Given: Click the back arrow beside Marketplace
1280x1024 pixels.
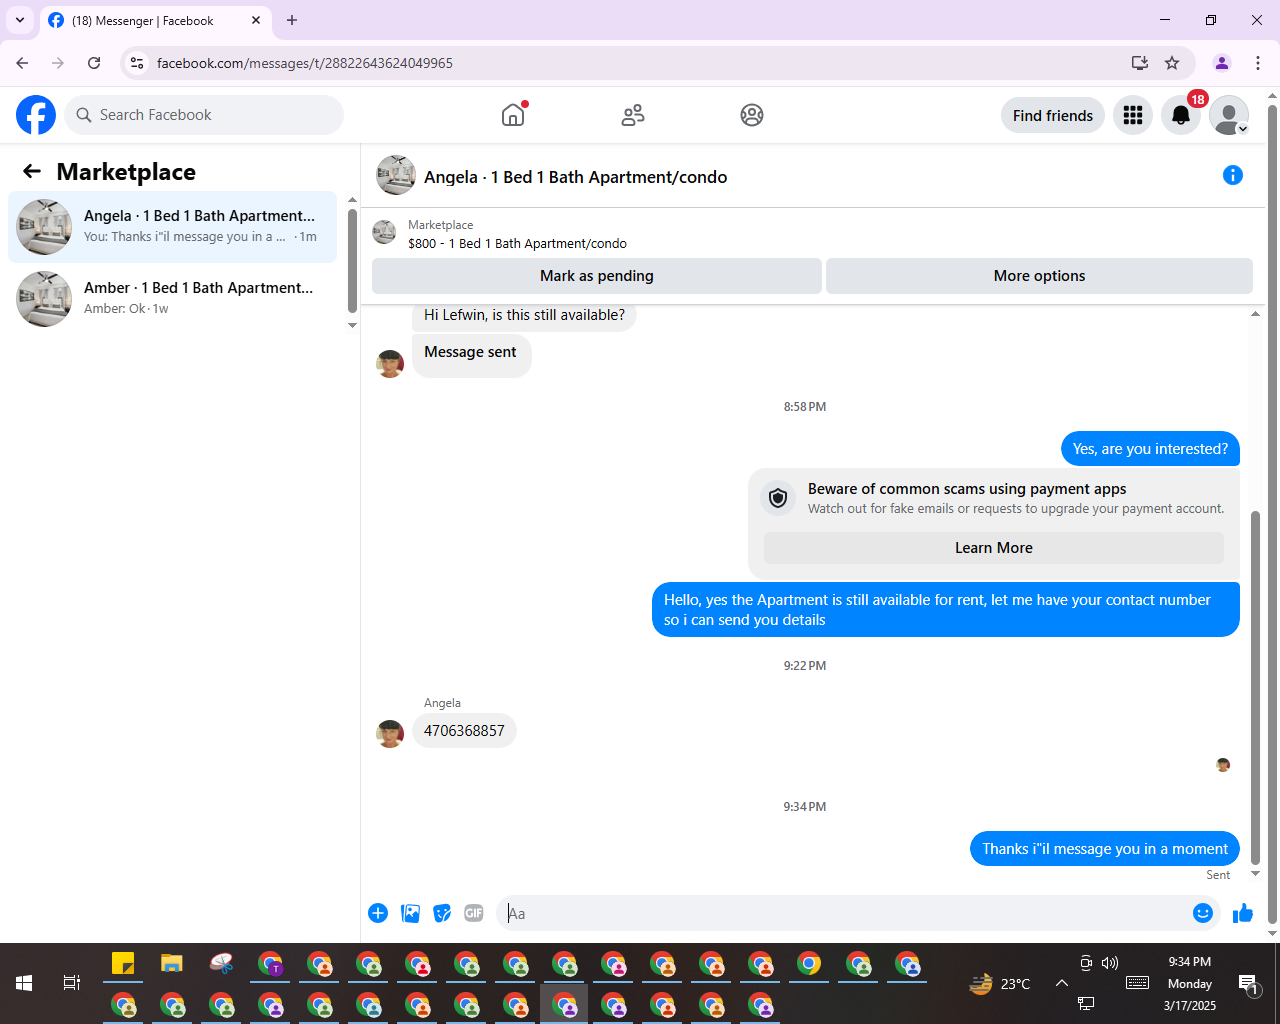Looking at the screenshot, I should pyautogui.click(x=32, y=171).
